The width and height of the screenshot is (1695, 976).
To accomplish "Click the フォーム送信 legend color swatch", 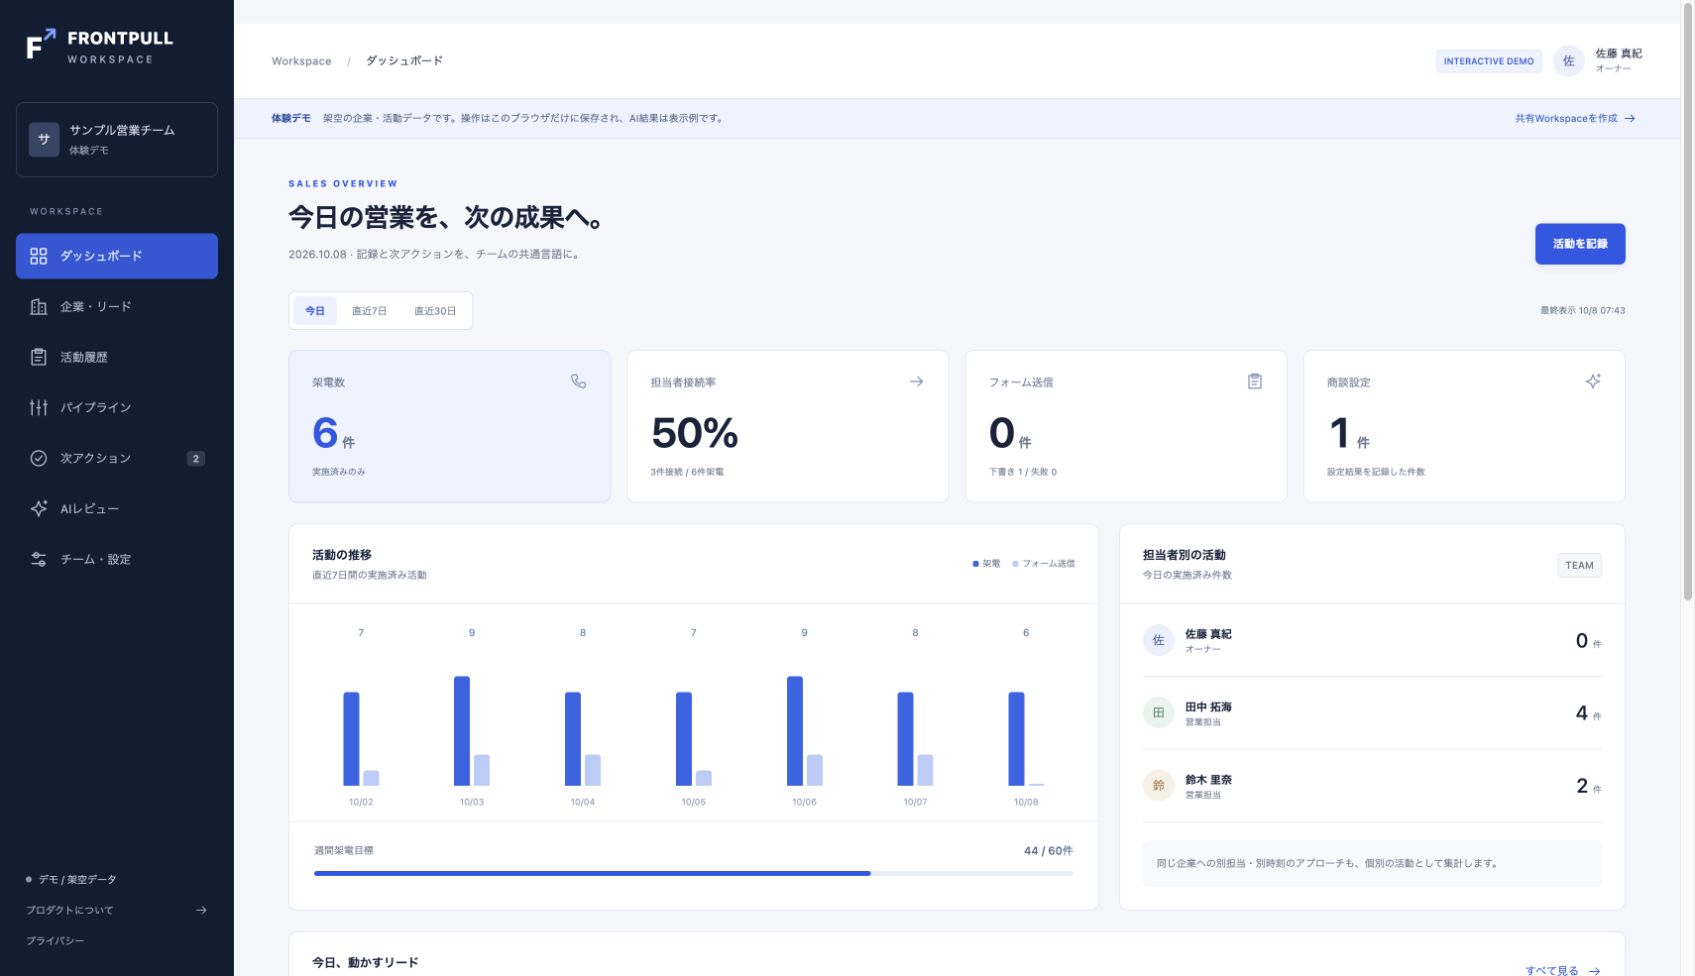I will coord(1016,564).
